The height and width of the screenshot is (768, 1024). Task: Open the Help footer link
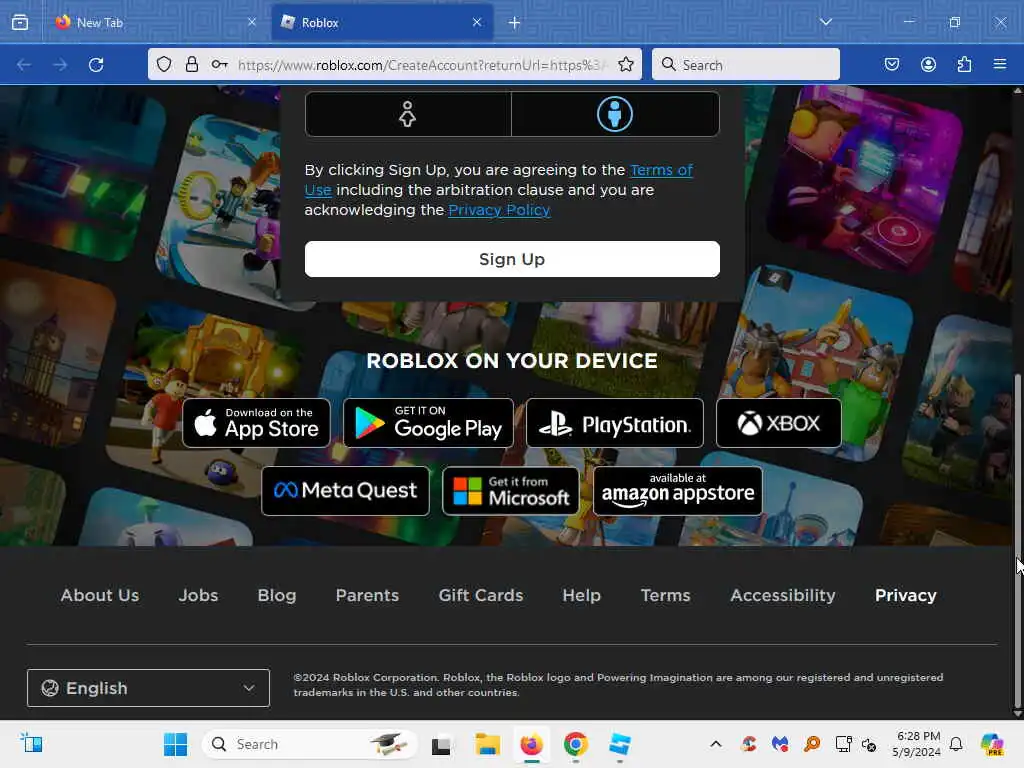[x=581, y=596]
